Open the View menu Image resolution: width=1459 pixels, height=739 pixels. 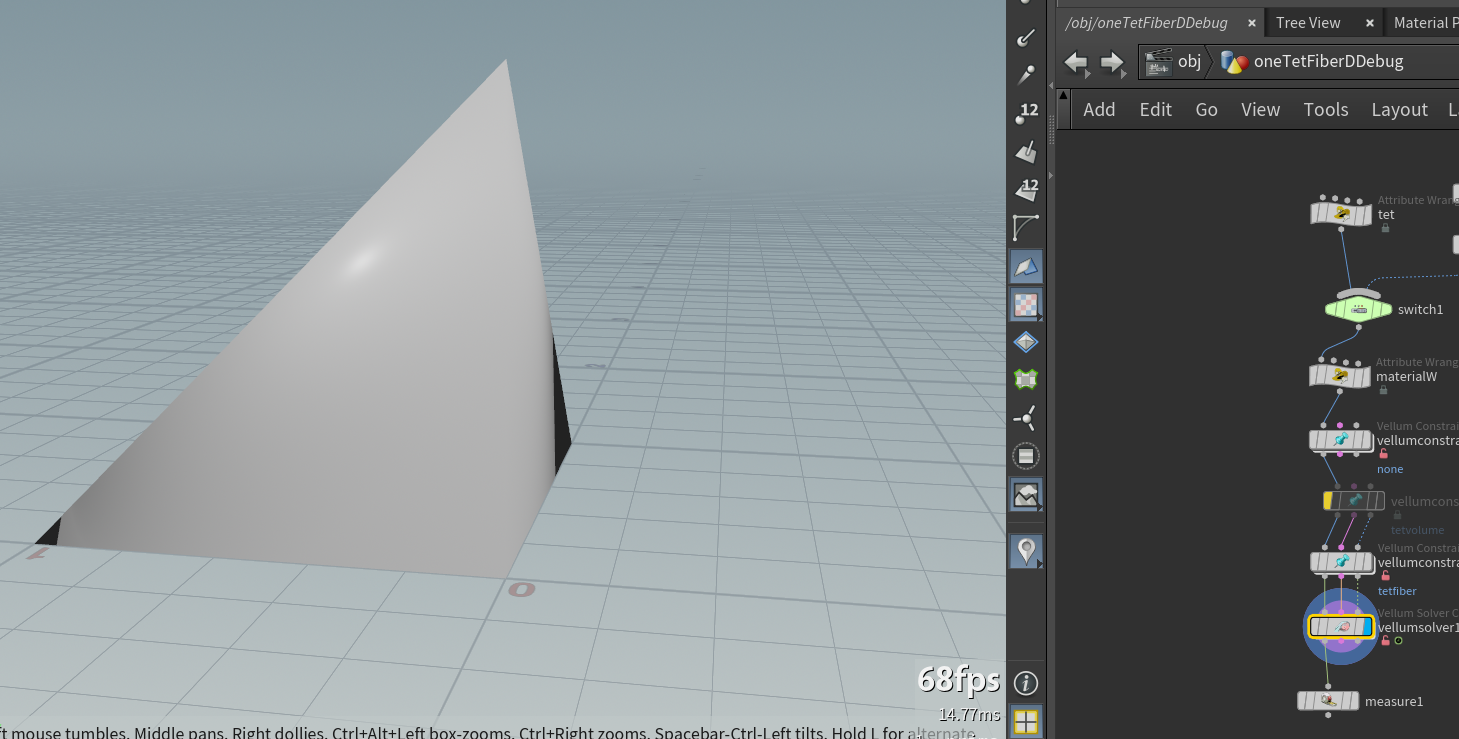pos(1260,110)
